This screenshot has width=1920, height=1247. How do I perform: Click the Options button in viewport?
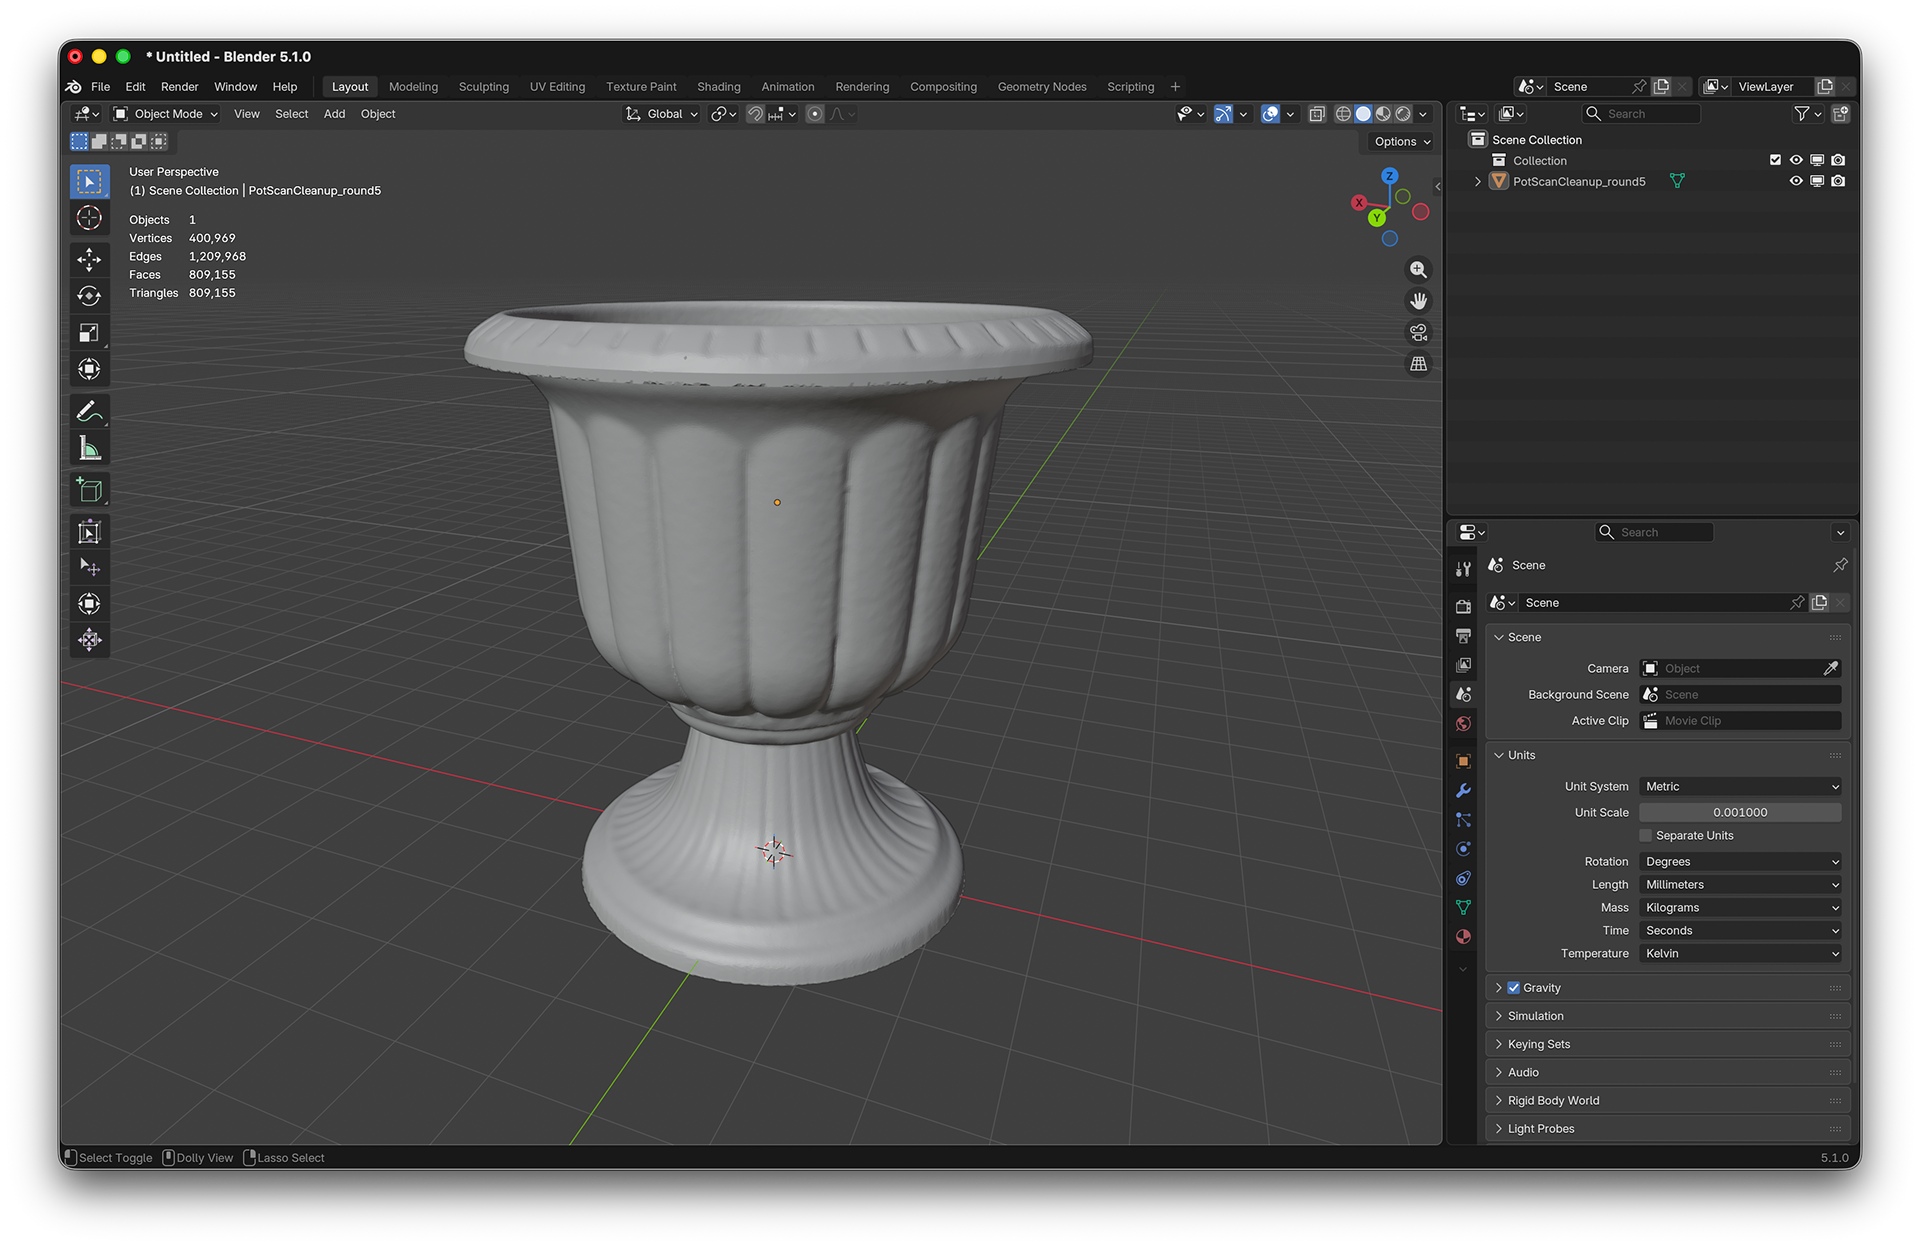1401,142
